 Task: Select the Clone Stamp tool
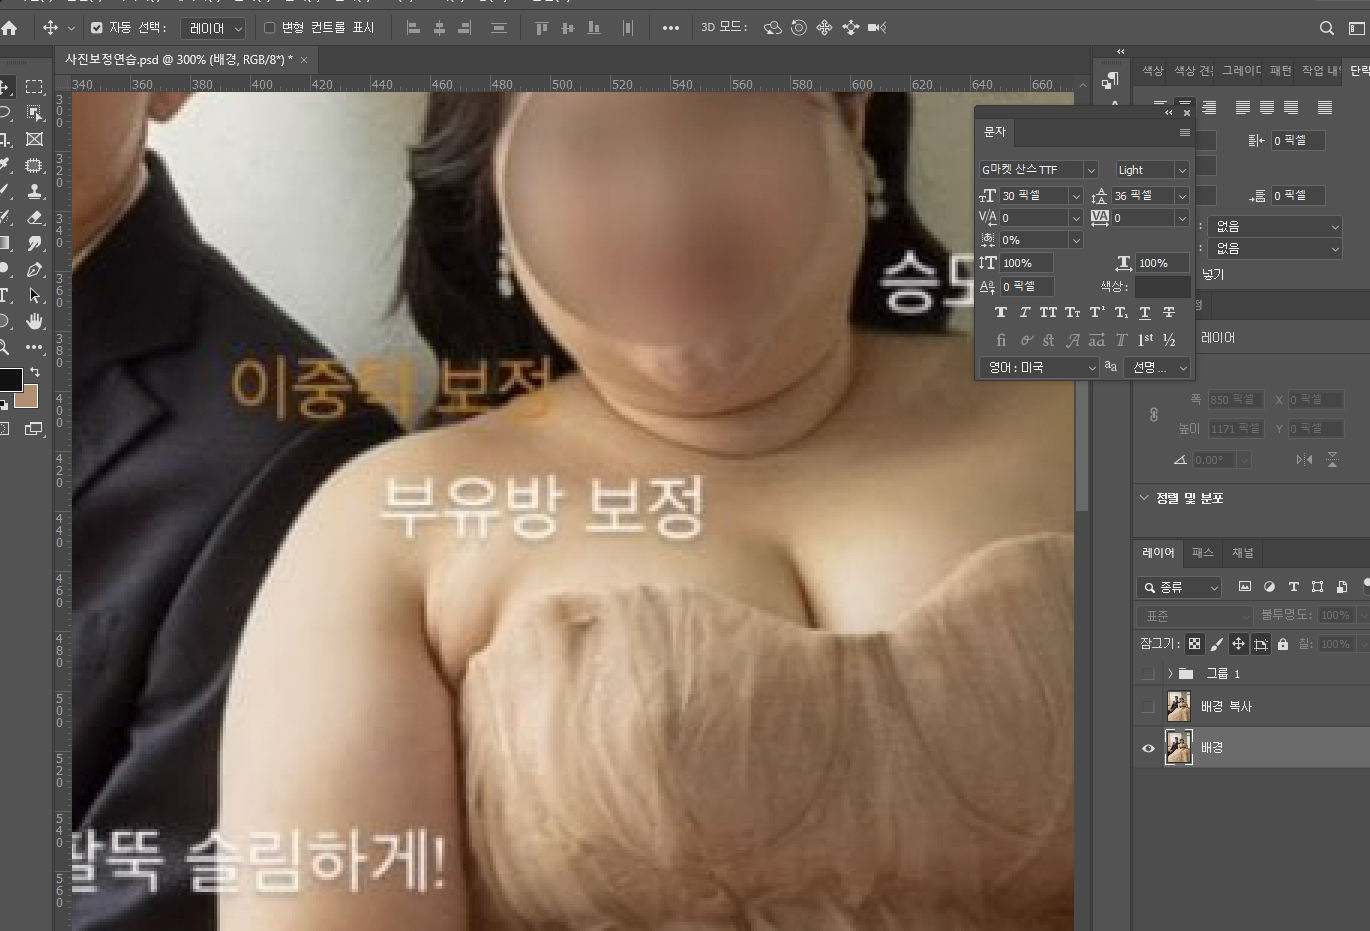tap(34, 191)
